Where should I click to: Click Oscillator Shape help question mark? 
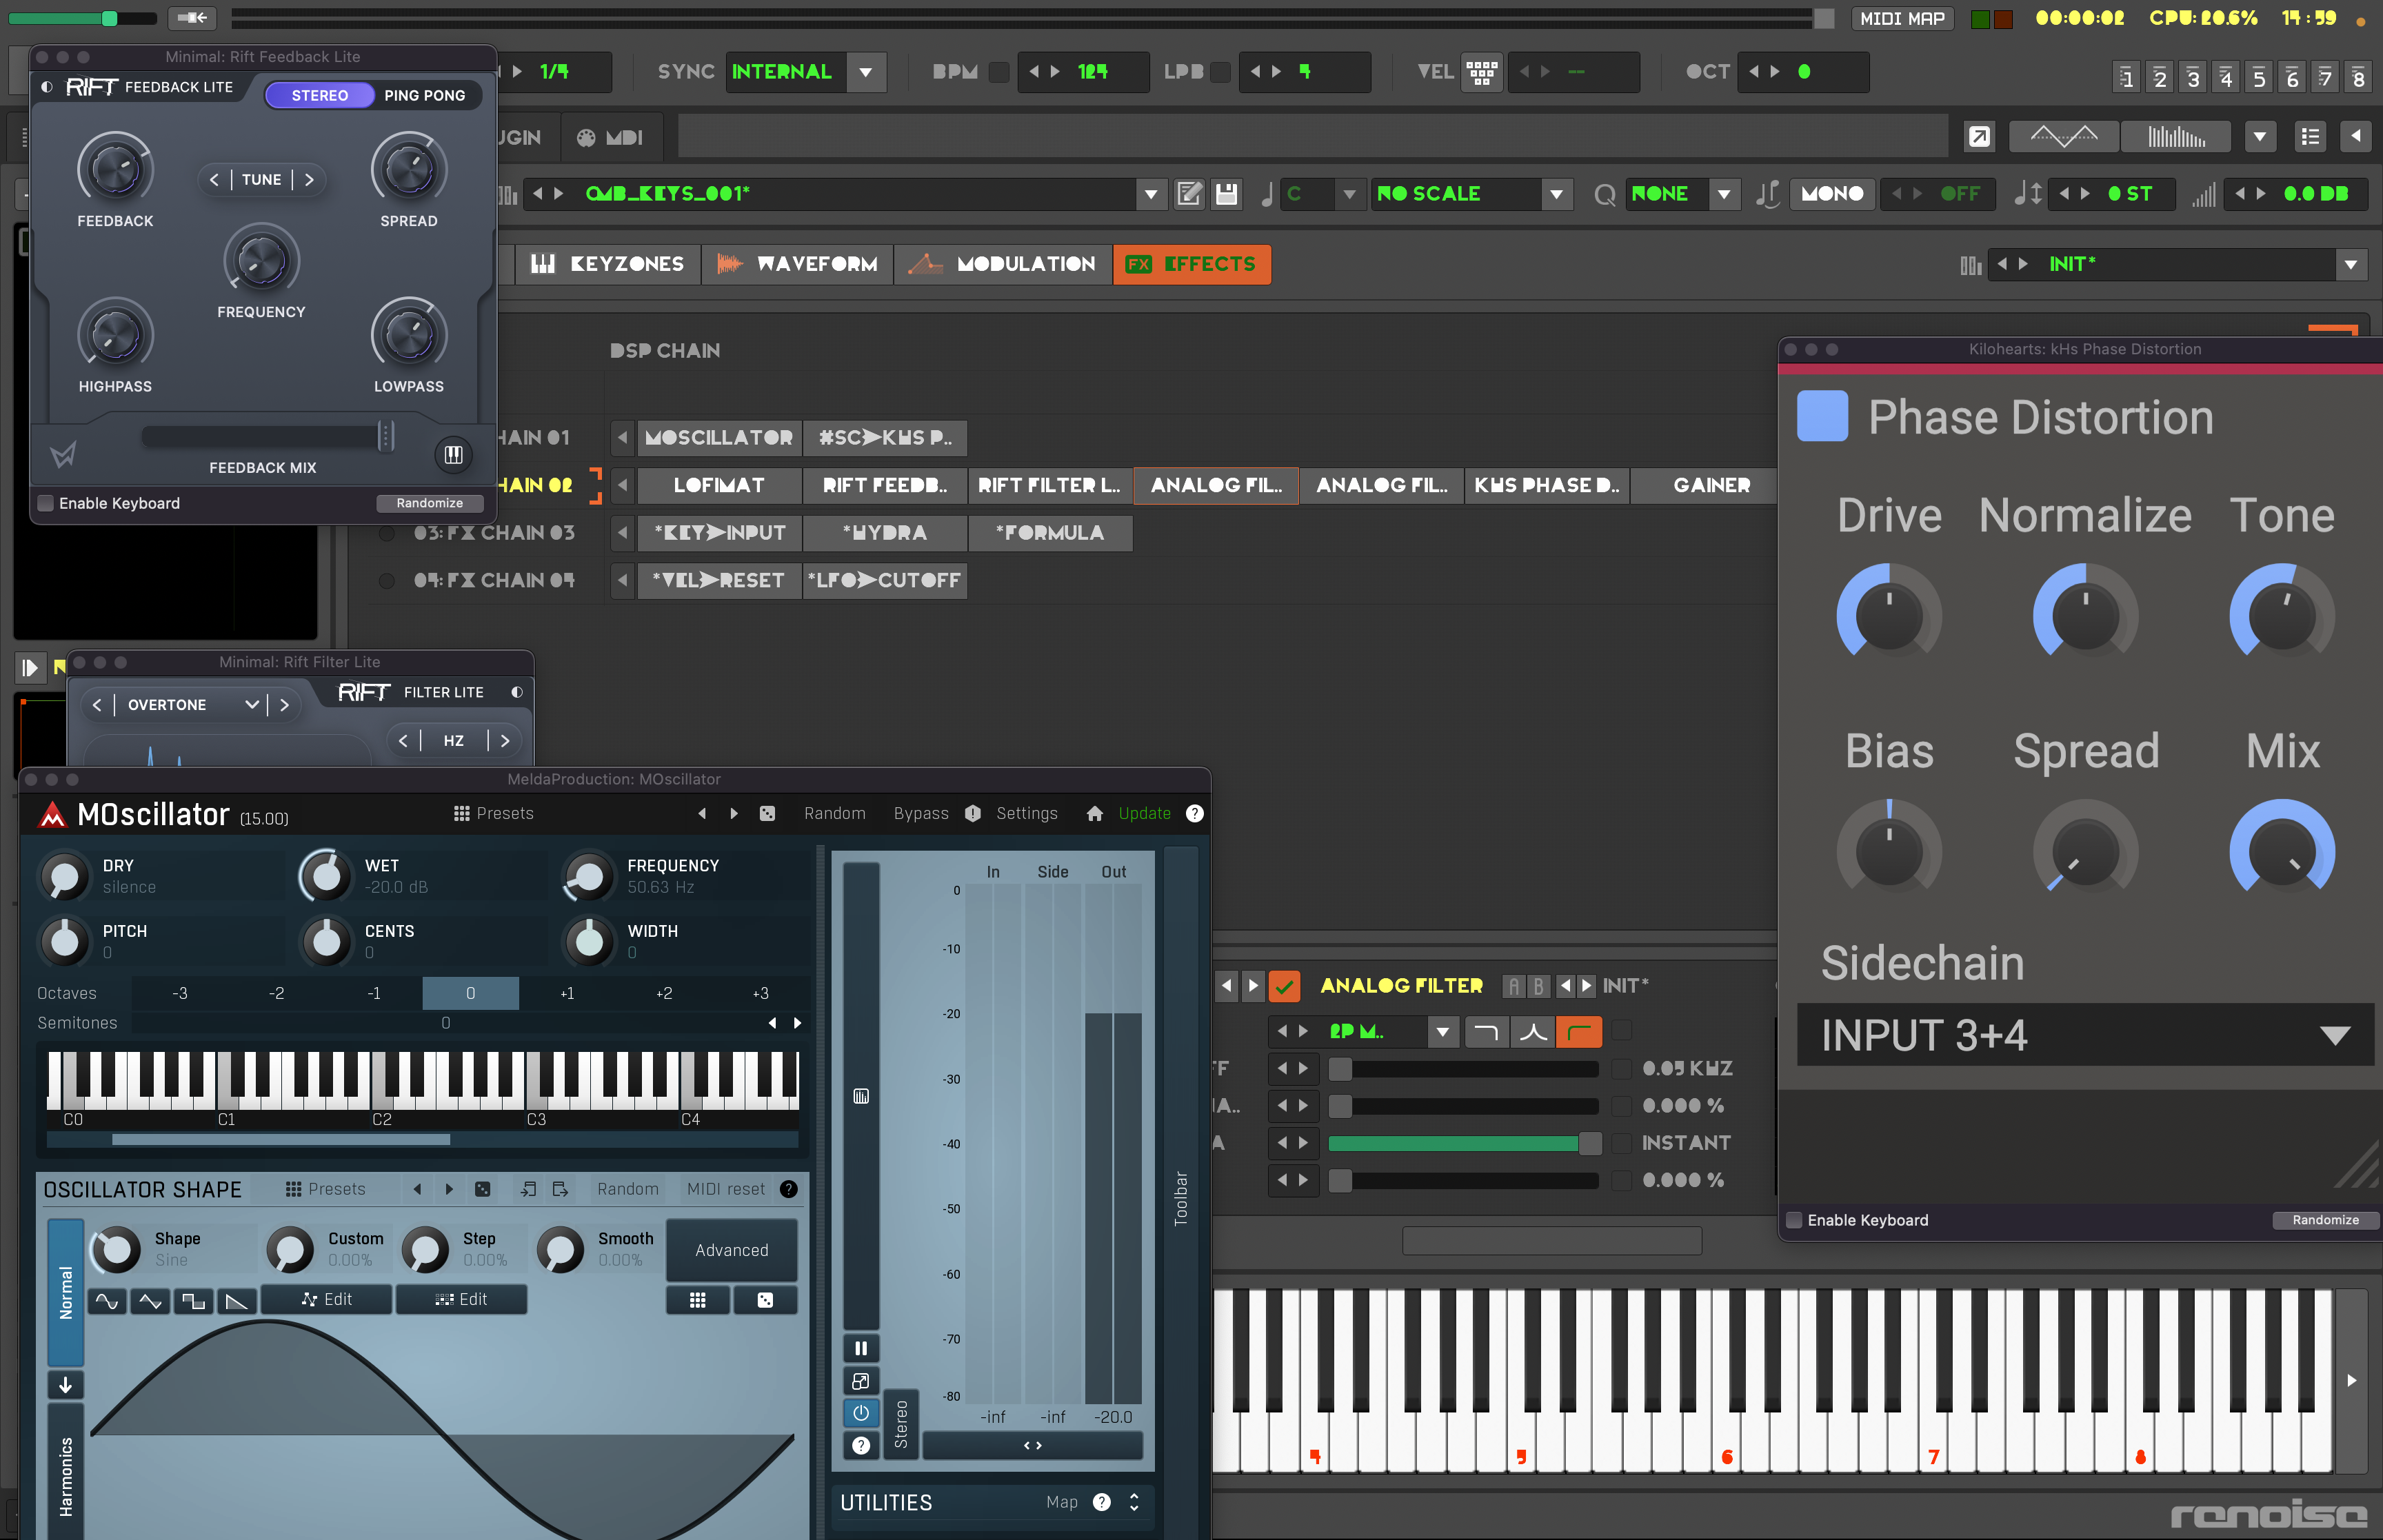pos(788,1189)
